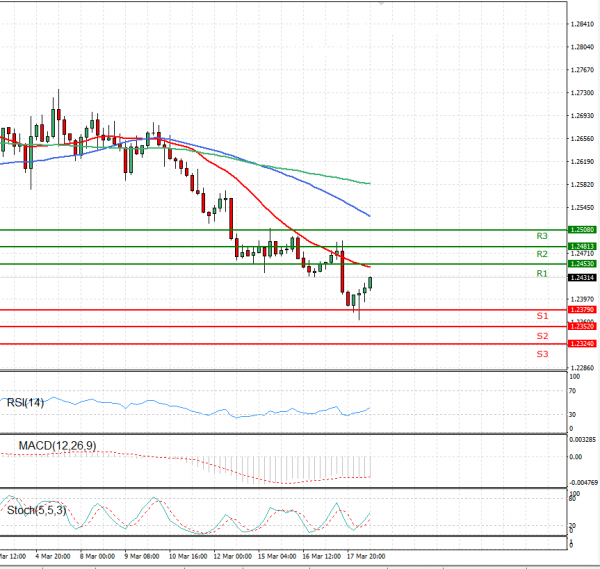Select the 1.24530 green price tag
Image resolution: width=600 pixels, height=569 pixels.
click(582, 264)
